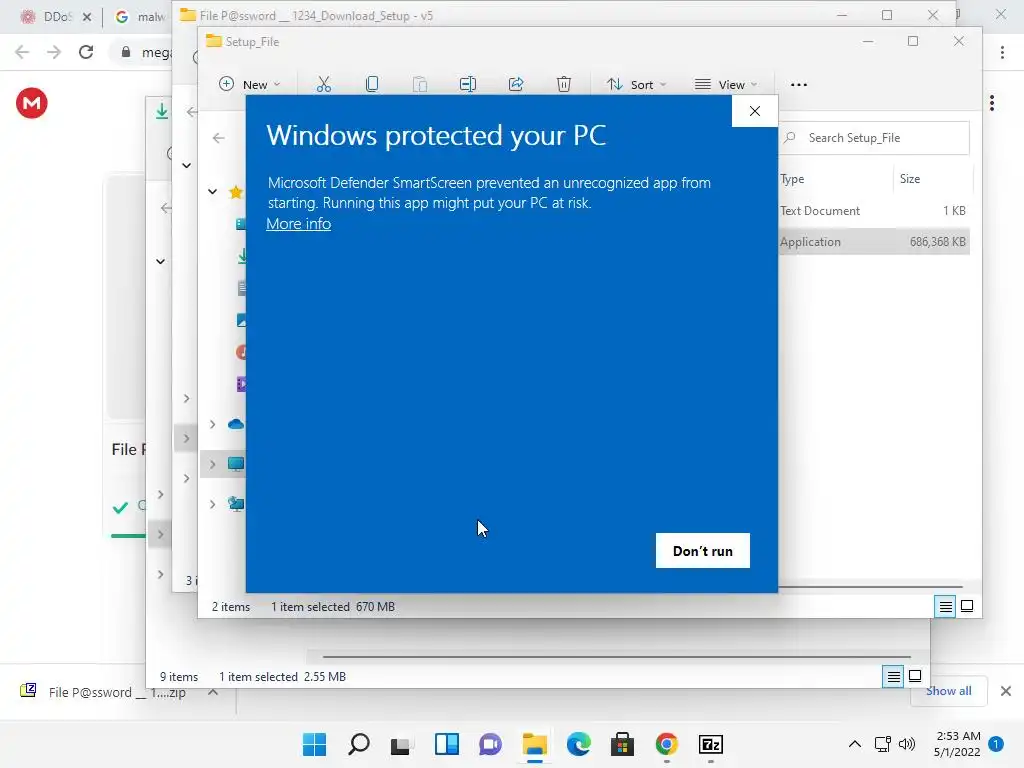
Task: Click the Cut scissors icon
Action: coord(324,84)
